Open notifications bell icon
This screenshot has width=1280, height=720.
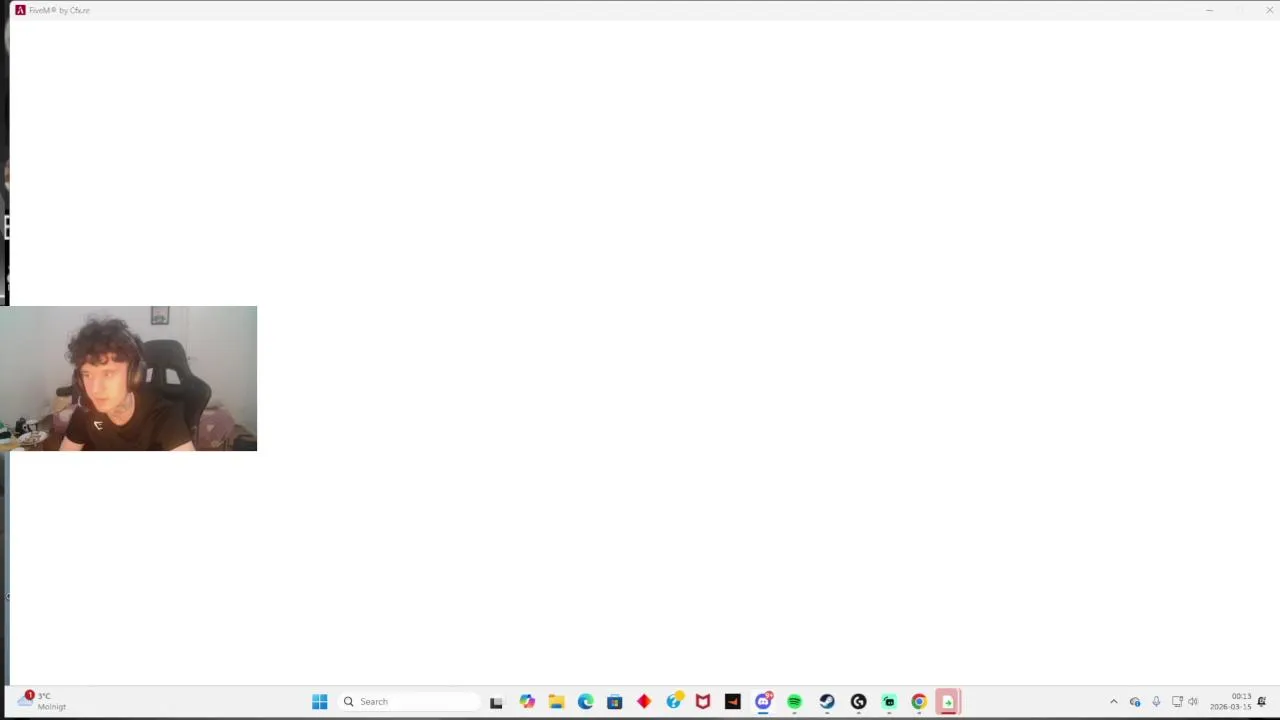1262,702
